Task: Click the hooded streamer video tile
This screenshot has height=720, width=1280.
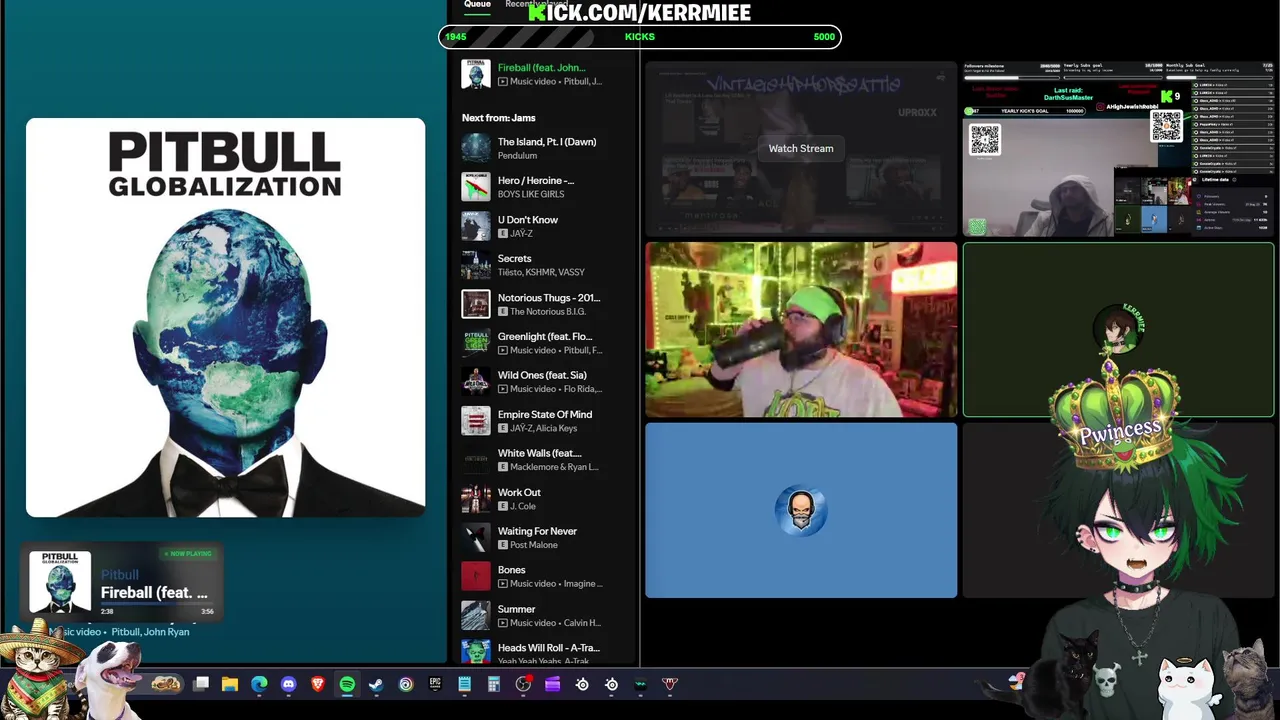Action: click(x=1119, y=149)
